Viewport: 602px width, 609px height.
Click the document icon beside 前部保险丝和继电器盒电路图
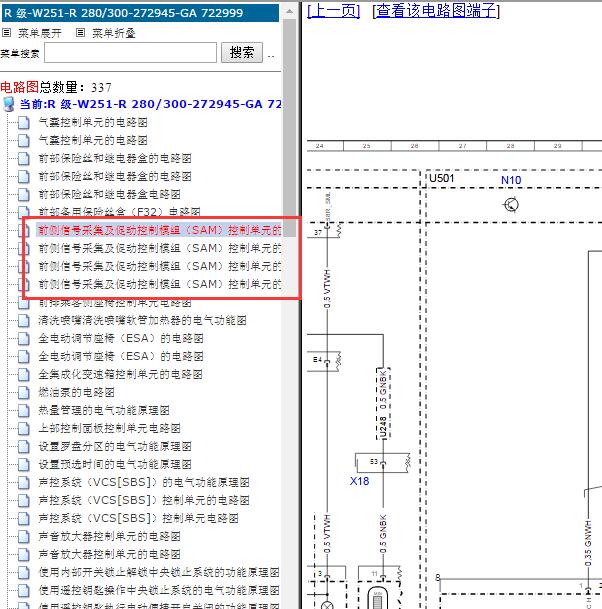coord(24,194)
